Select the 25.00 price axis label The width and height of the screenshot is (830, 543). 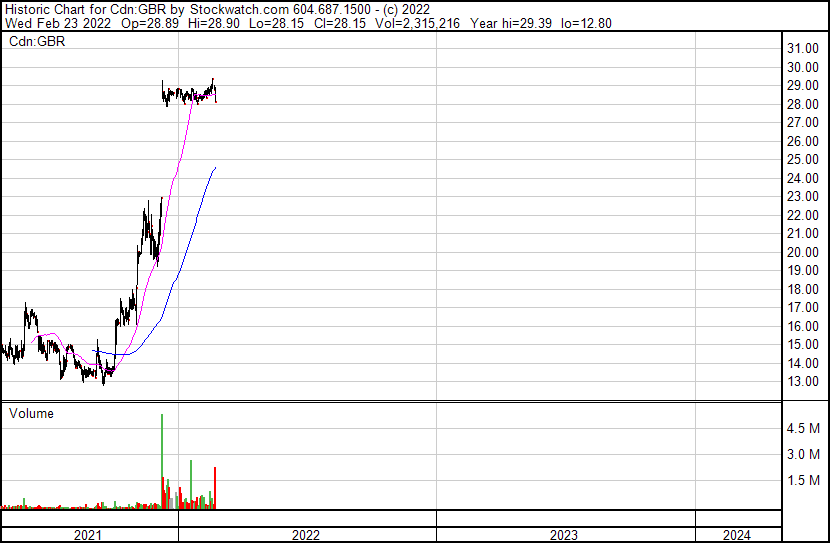pos(802,160)
